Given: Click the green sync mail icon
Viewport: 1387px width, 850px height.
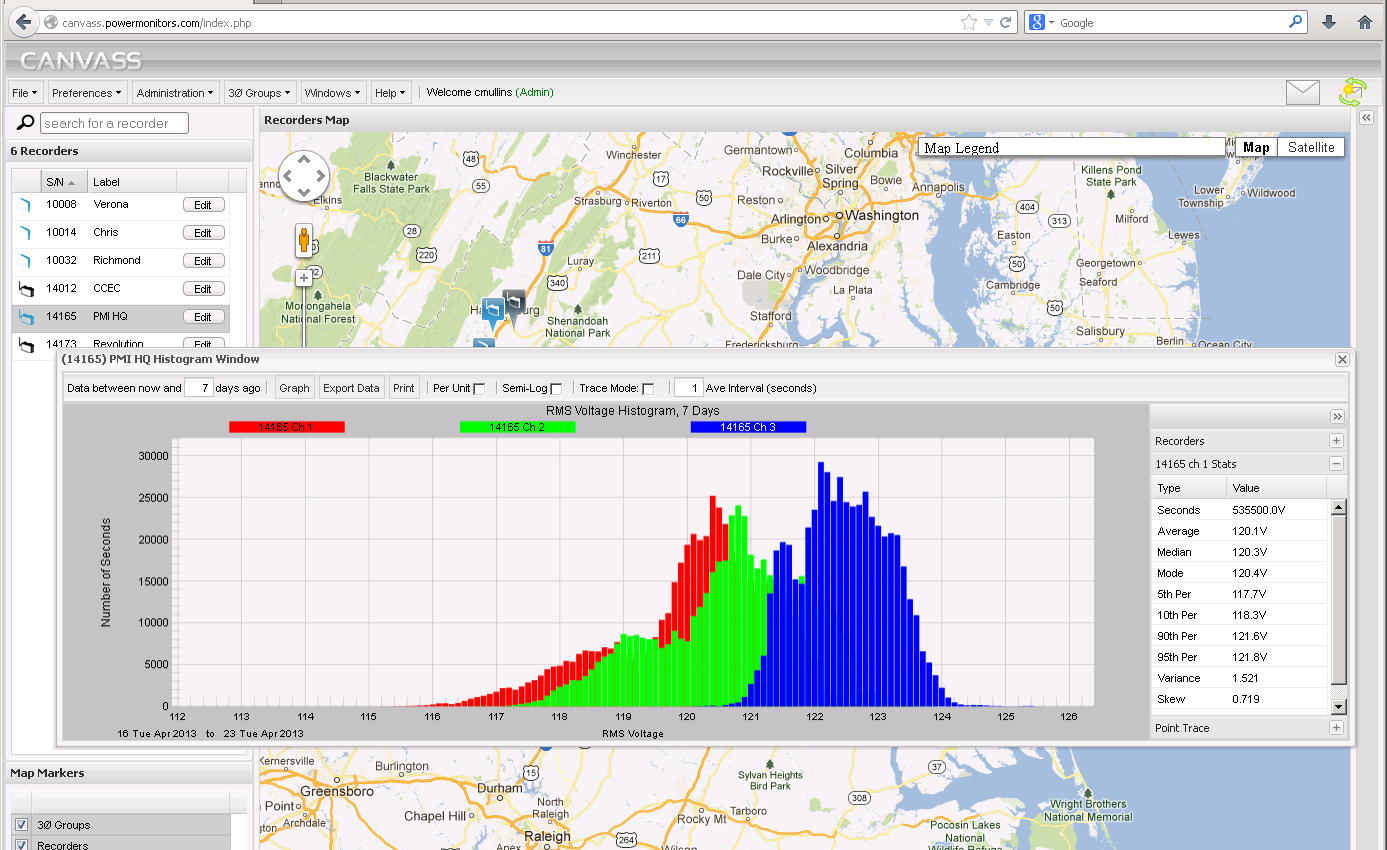Looking at the screenshot, I should click(1352, 91).
